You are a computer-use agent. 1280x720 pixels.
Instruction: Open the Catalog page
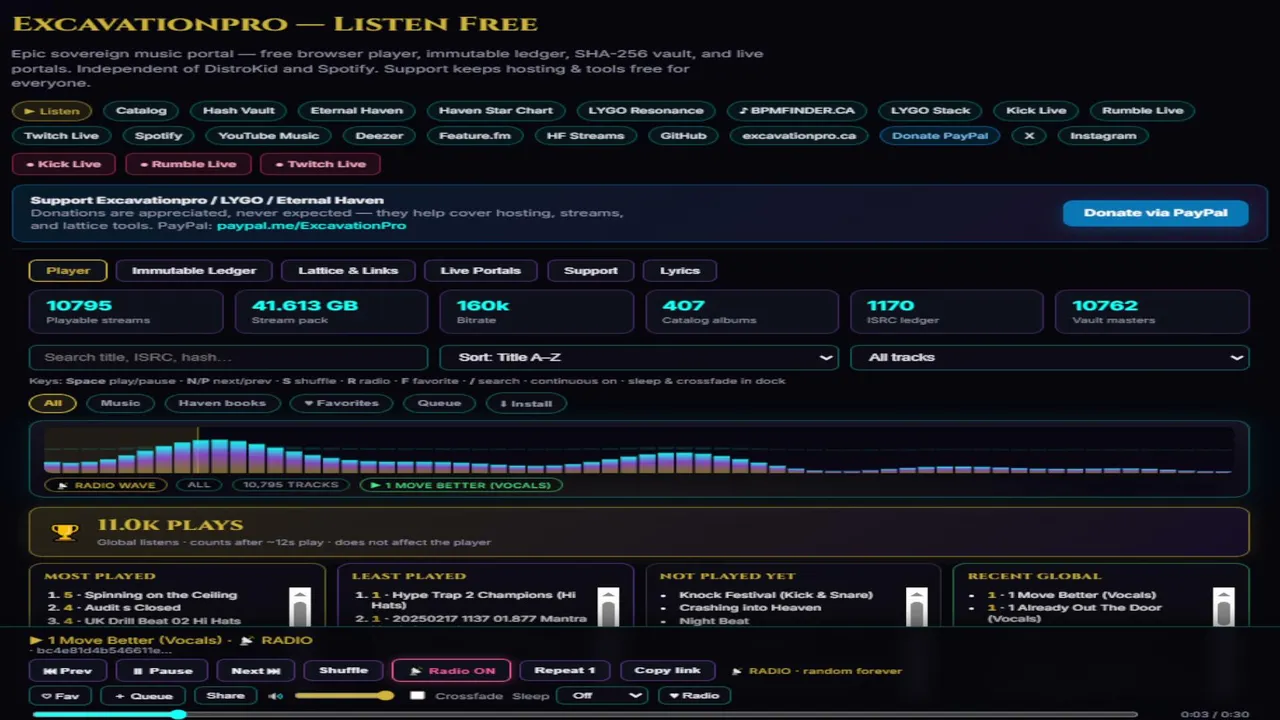[141, 111]
